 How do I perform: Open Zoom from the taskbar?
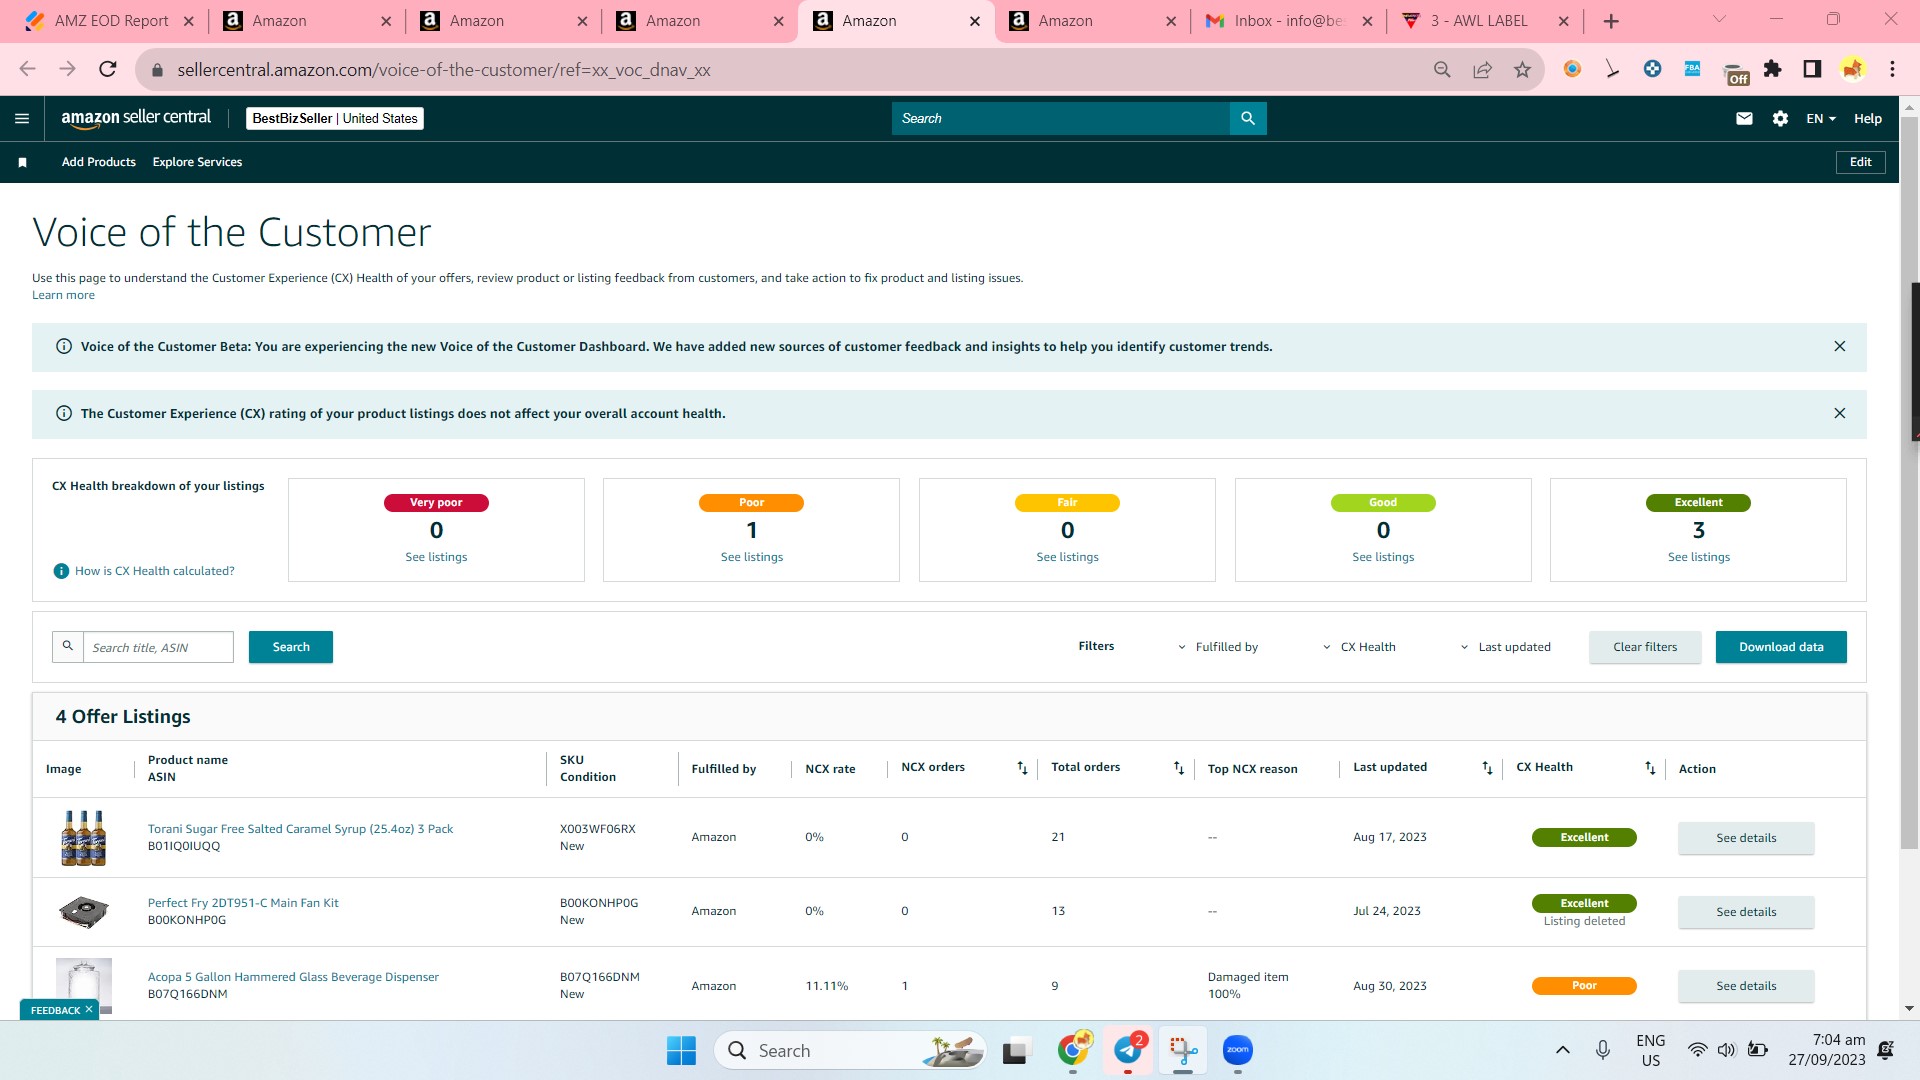tap(1238, 1050)
